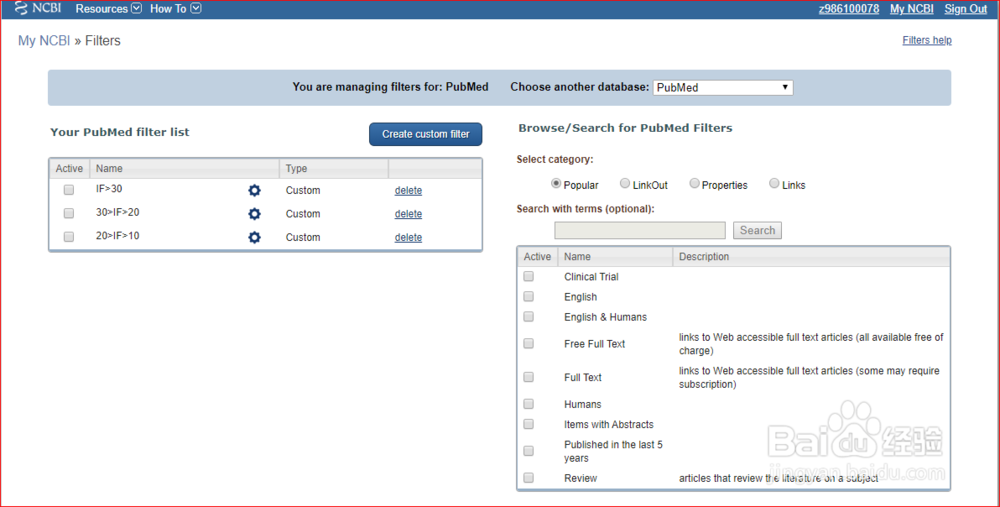Click gear icon next to 20>IF>10 filter
The height and width of the screenshot is (507, 1000).
pos(254,237)
